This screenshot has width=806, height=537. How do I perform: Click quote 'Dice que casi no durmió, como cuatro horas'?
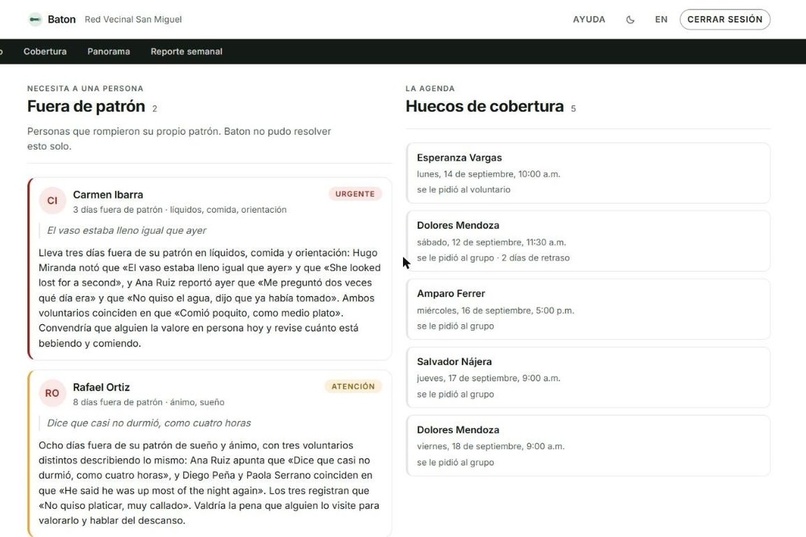coord(149,423)
